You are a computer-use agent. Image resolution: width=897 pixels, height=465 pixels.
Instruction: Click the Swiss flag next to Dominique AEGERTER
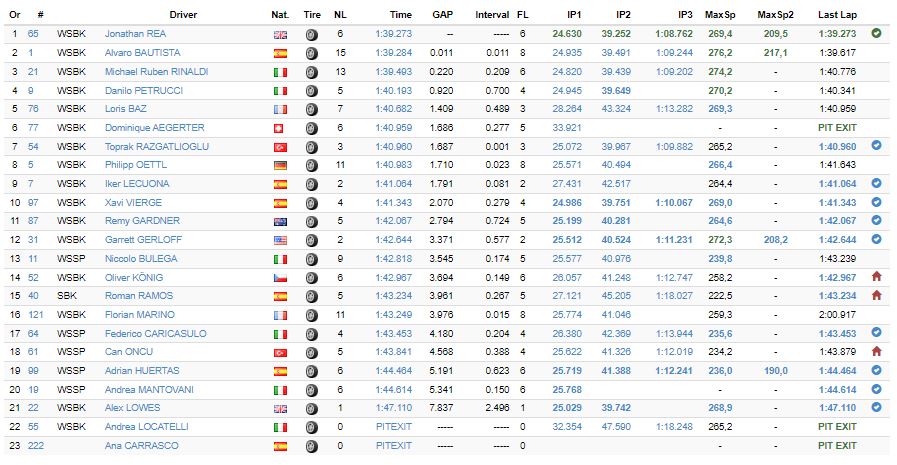pos(279,129)
